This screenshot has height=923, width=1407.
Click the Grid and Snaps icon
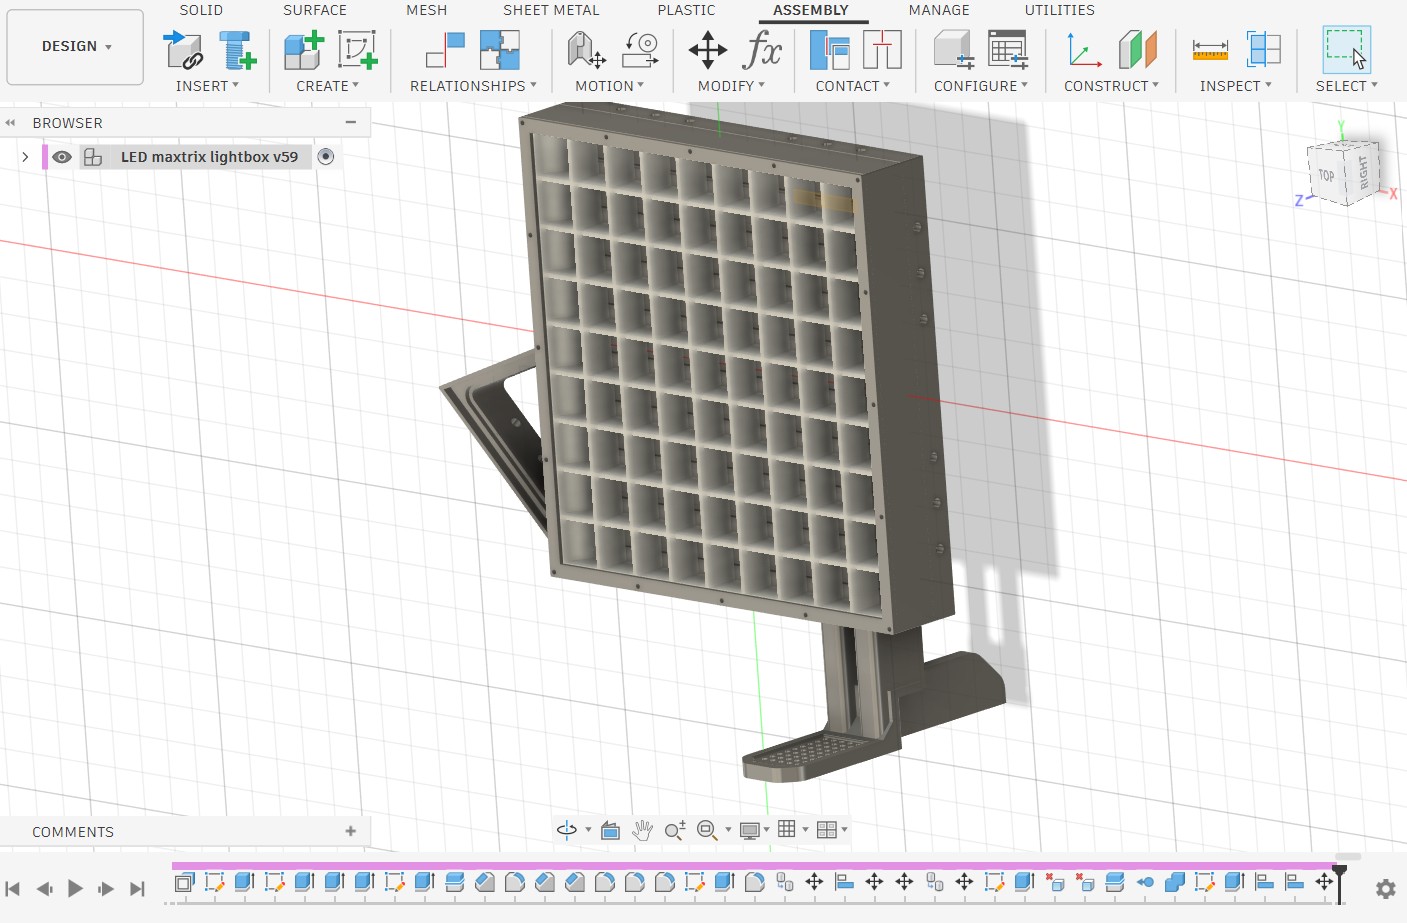(x=788, y=829)
